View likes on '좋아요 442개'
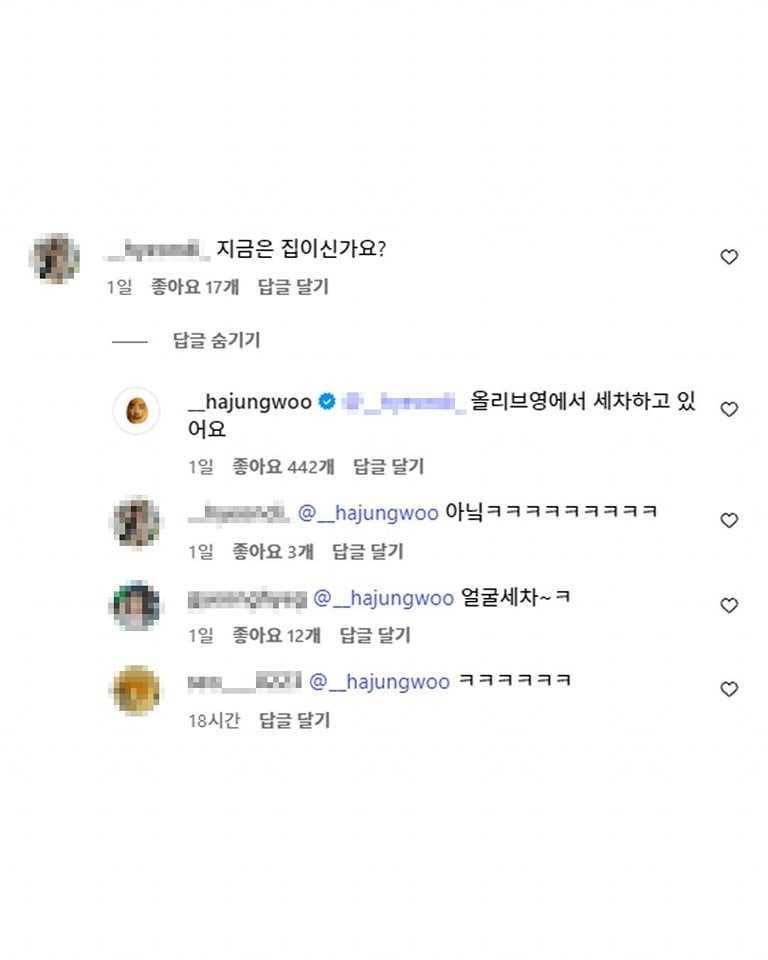Screen dimensions: 768x960 (x=284, y=466)
